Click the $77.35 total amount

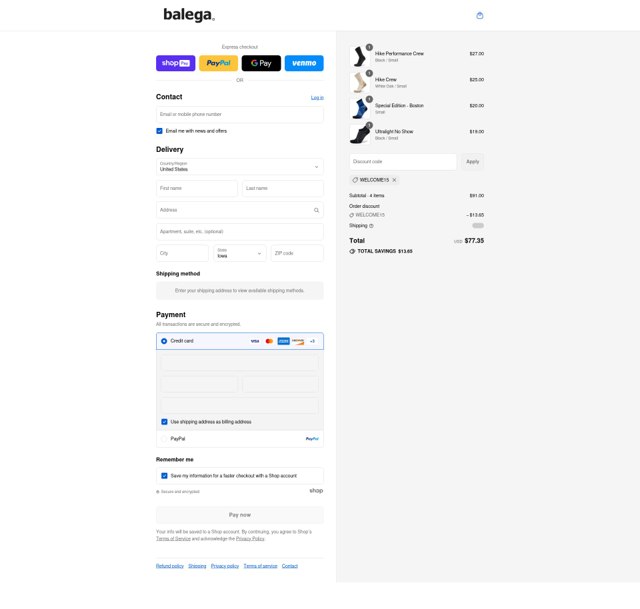474,241
